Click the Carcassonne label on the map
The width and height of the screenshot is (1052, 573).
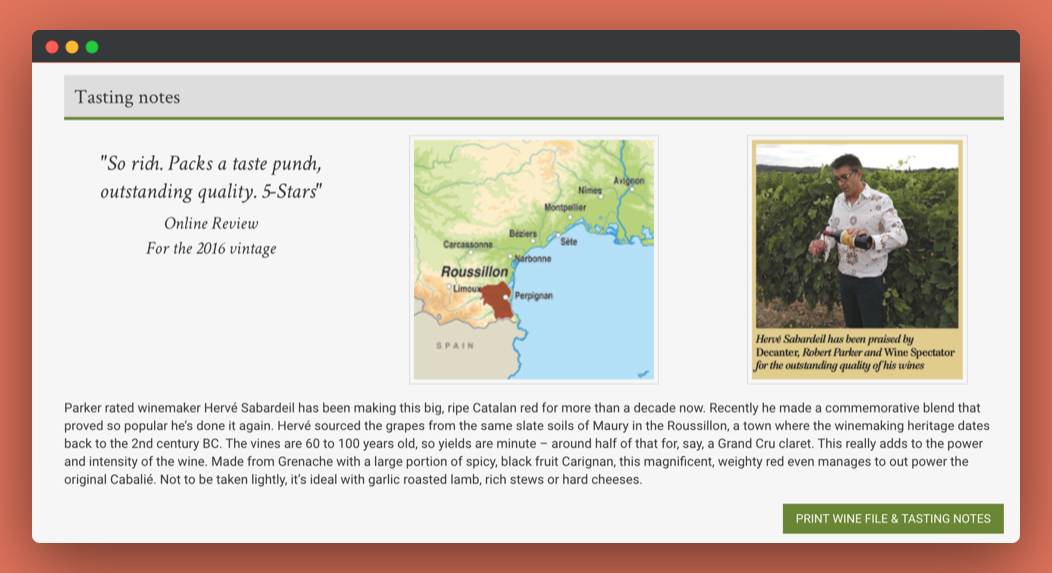[468, 245]
